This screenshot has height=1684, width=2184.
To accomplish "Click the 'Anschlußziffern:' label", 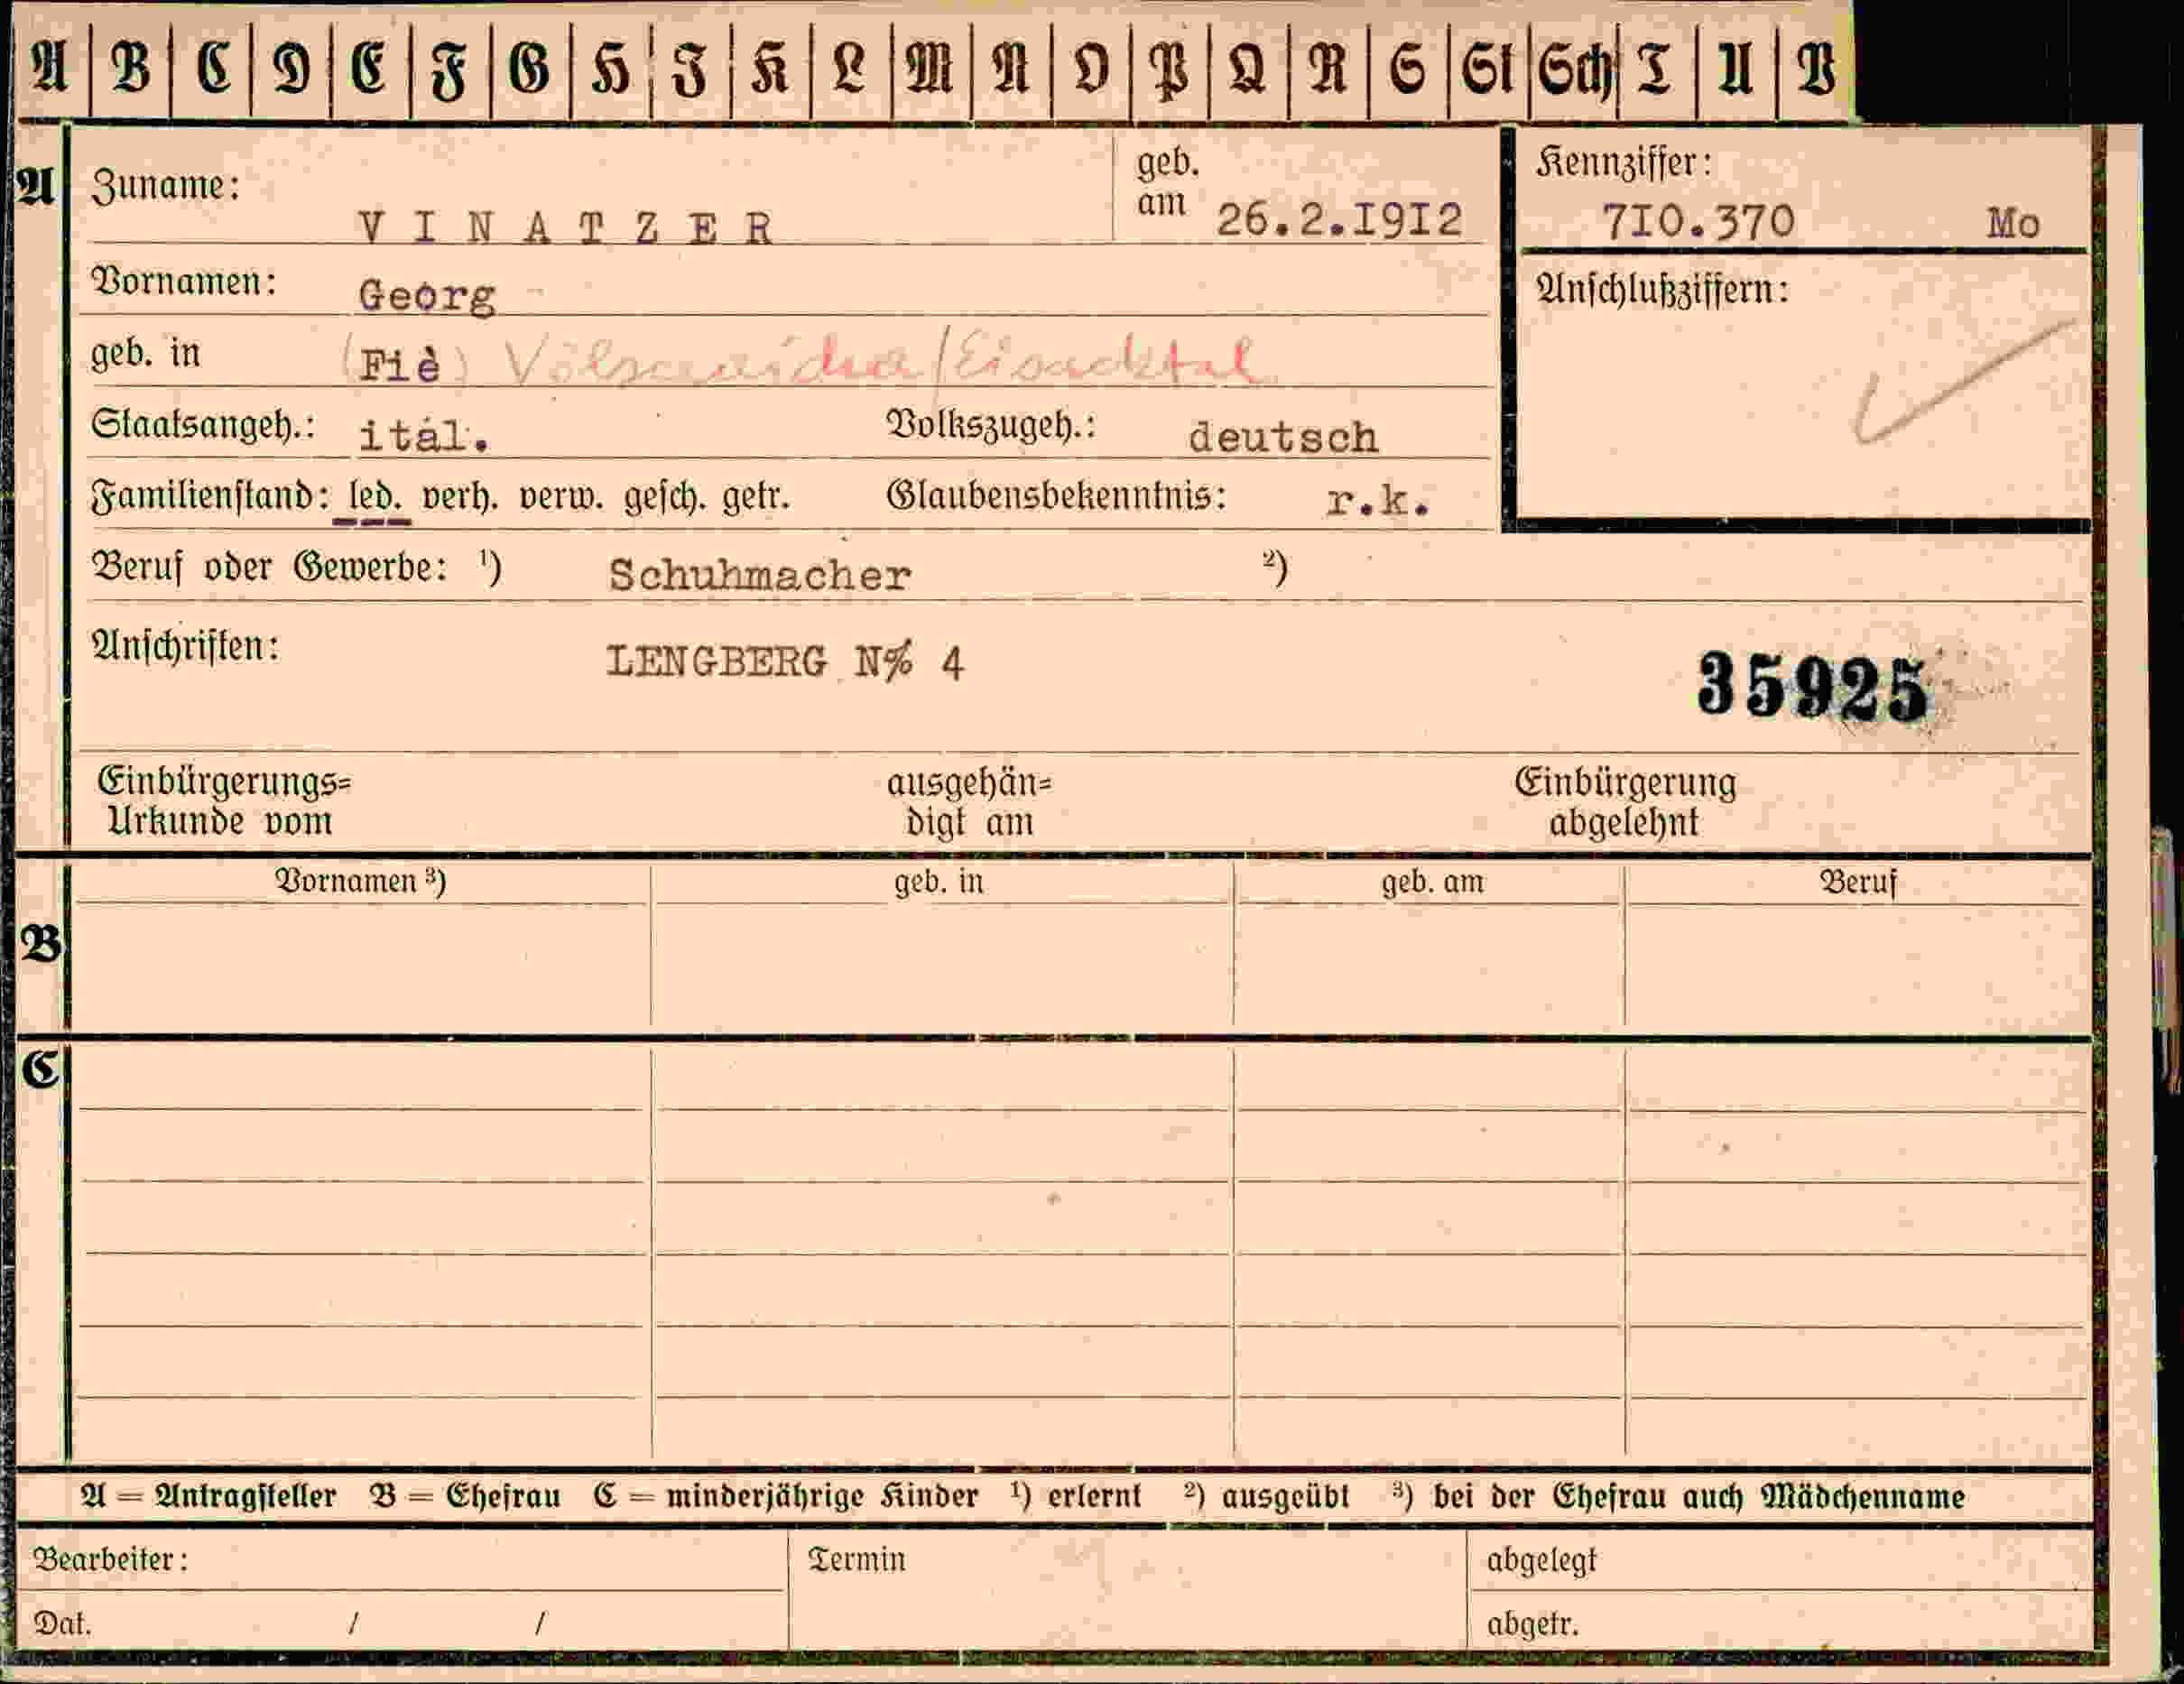I will [1662, 290].
